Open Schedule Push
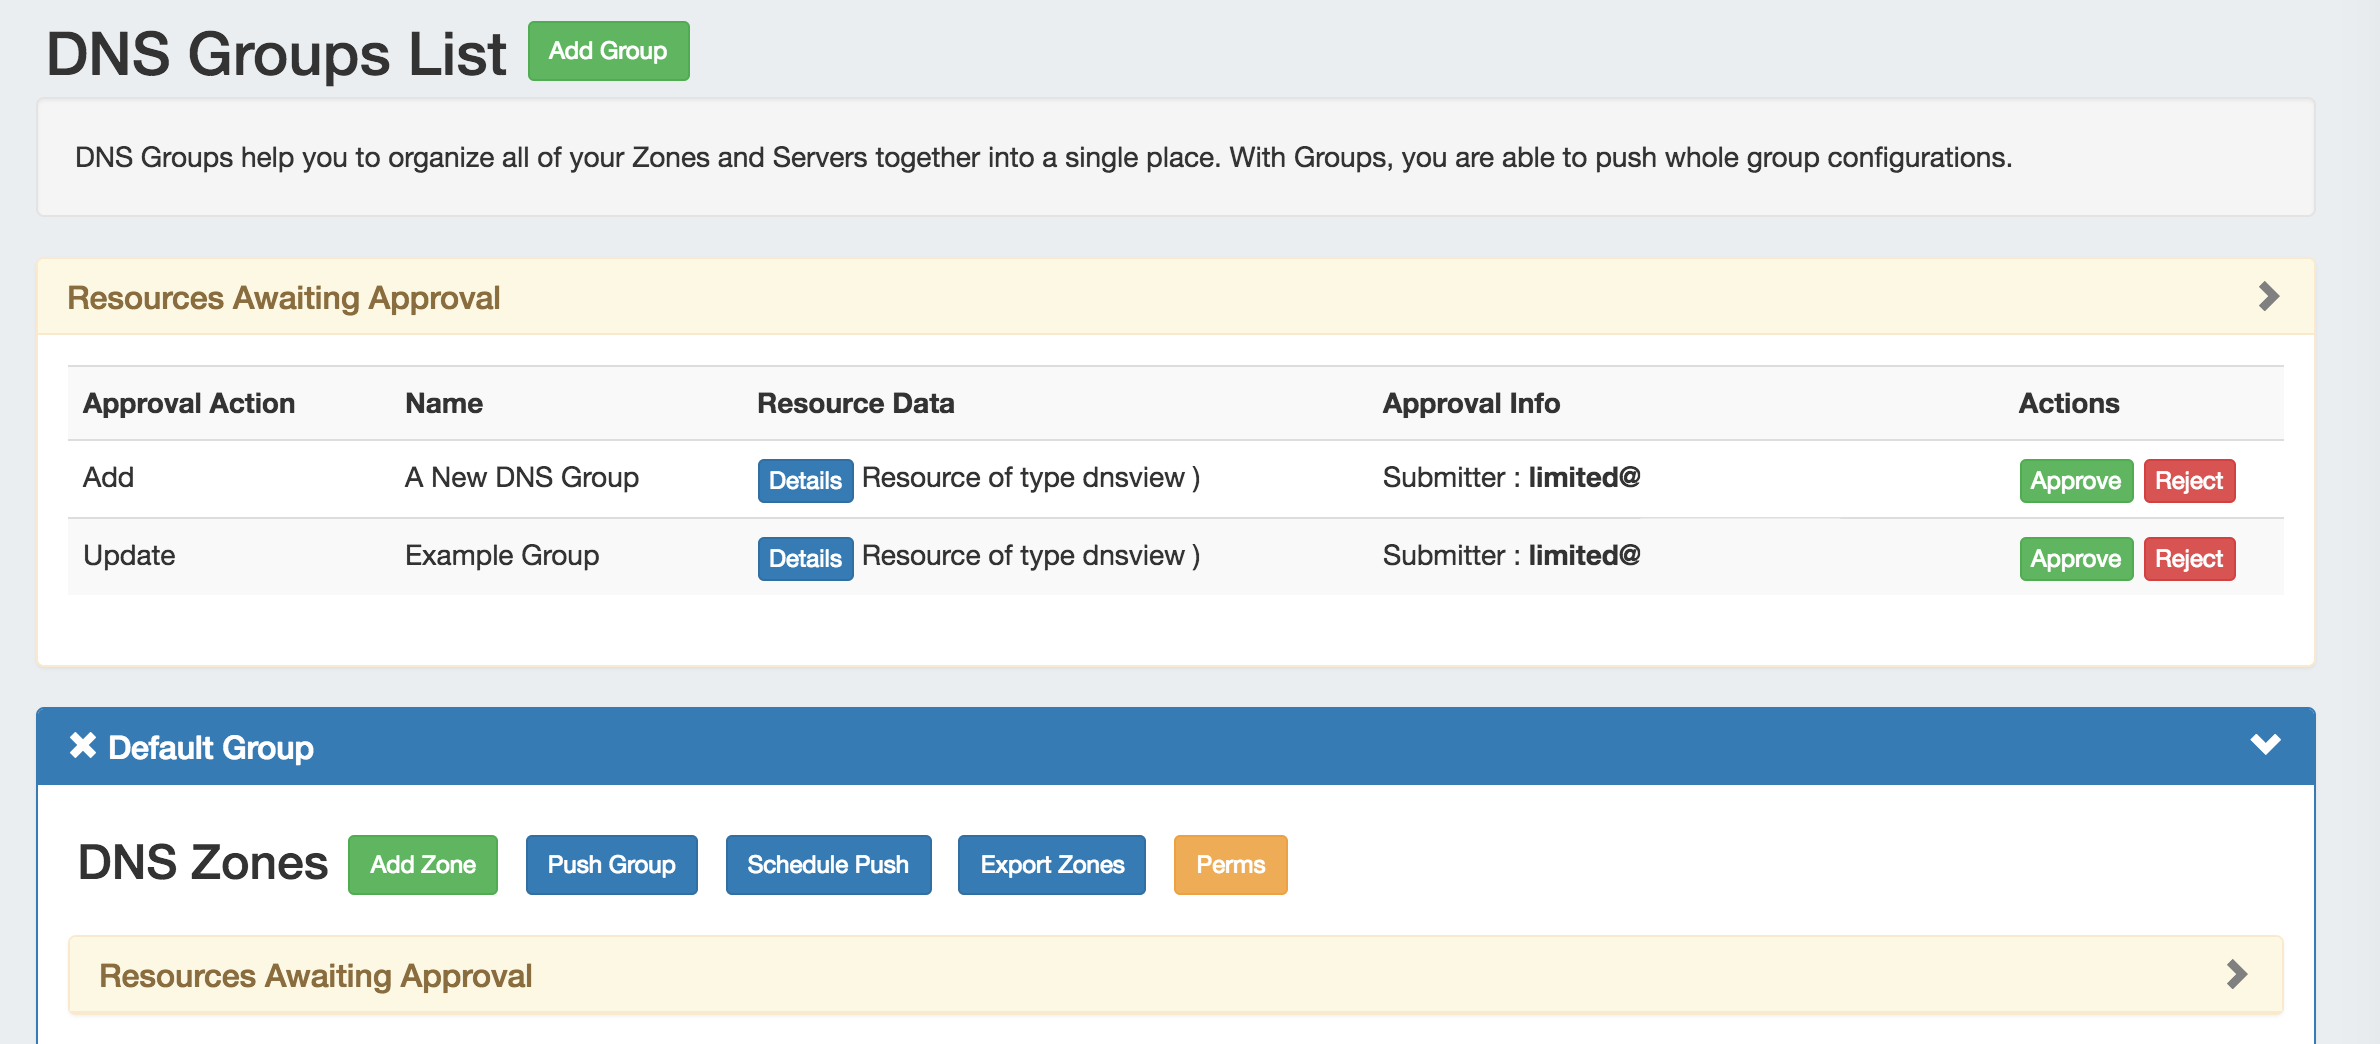The height and width of the screenshot is (1044, 2380). 828,865
